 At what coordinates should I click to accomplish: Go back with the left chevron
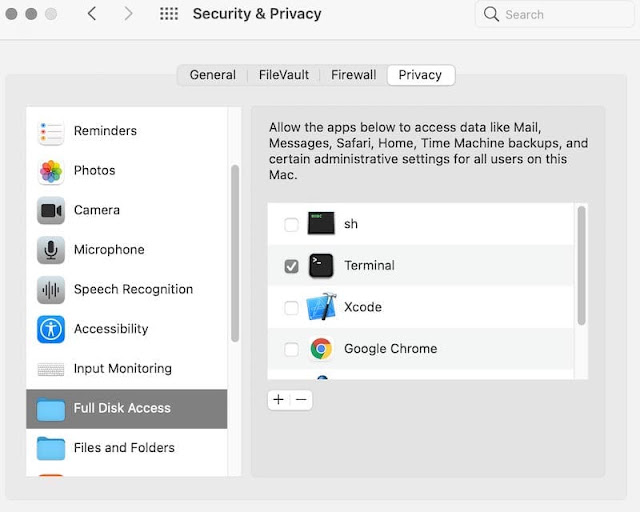92,14
